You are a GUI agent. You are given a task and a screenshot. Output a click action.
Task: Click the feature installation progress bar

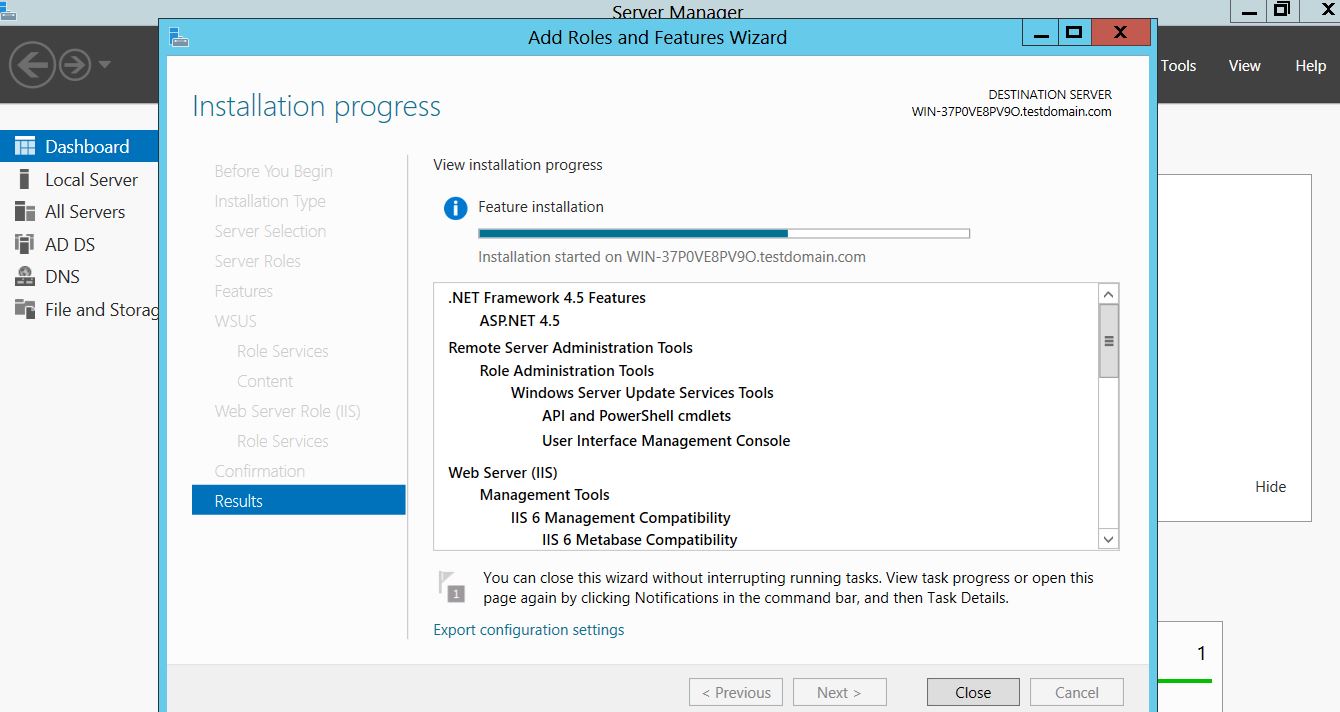724,234
